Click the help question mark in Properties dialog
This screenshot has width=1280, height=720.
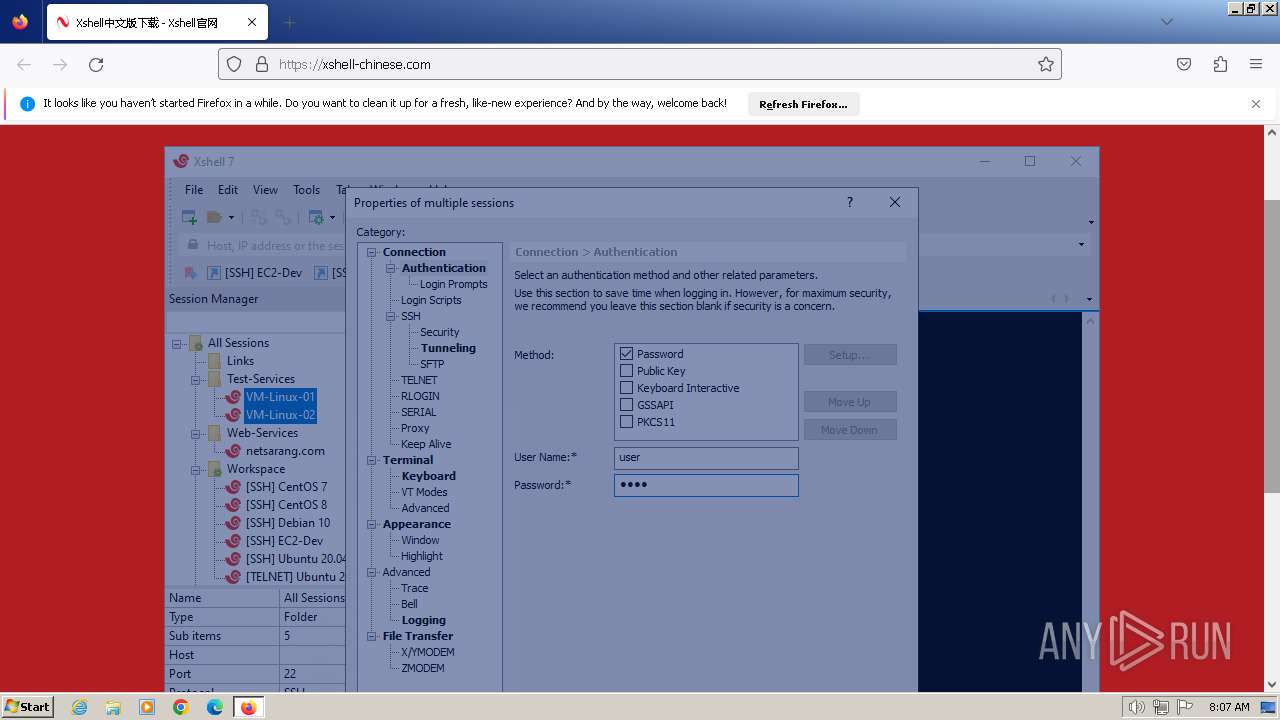850,202
